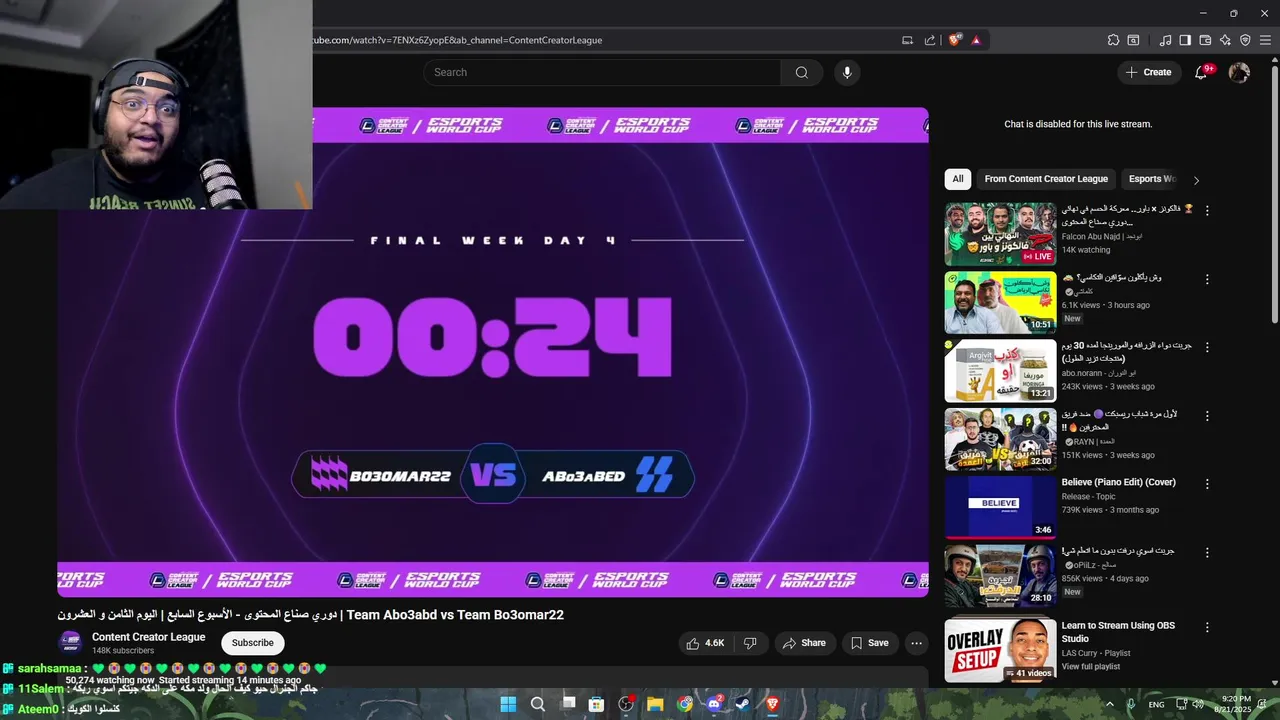This screenshot has height=720, width=1280.
Task: Open the media playlist music note icon
Action: [x=1165, y=40]
